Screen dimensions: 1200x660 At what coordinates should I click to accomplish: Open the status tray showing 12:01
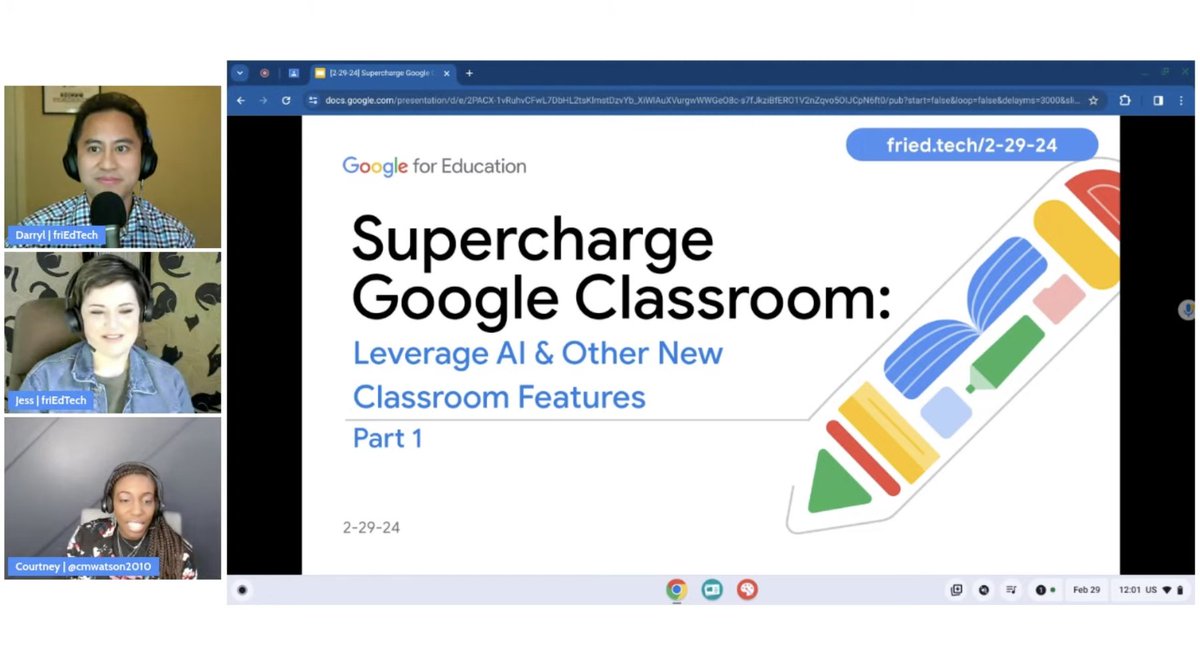pos(1152,590)
